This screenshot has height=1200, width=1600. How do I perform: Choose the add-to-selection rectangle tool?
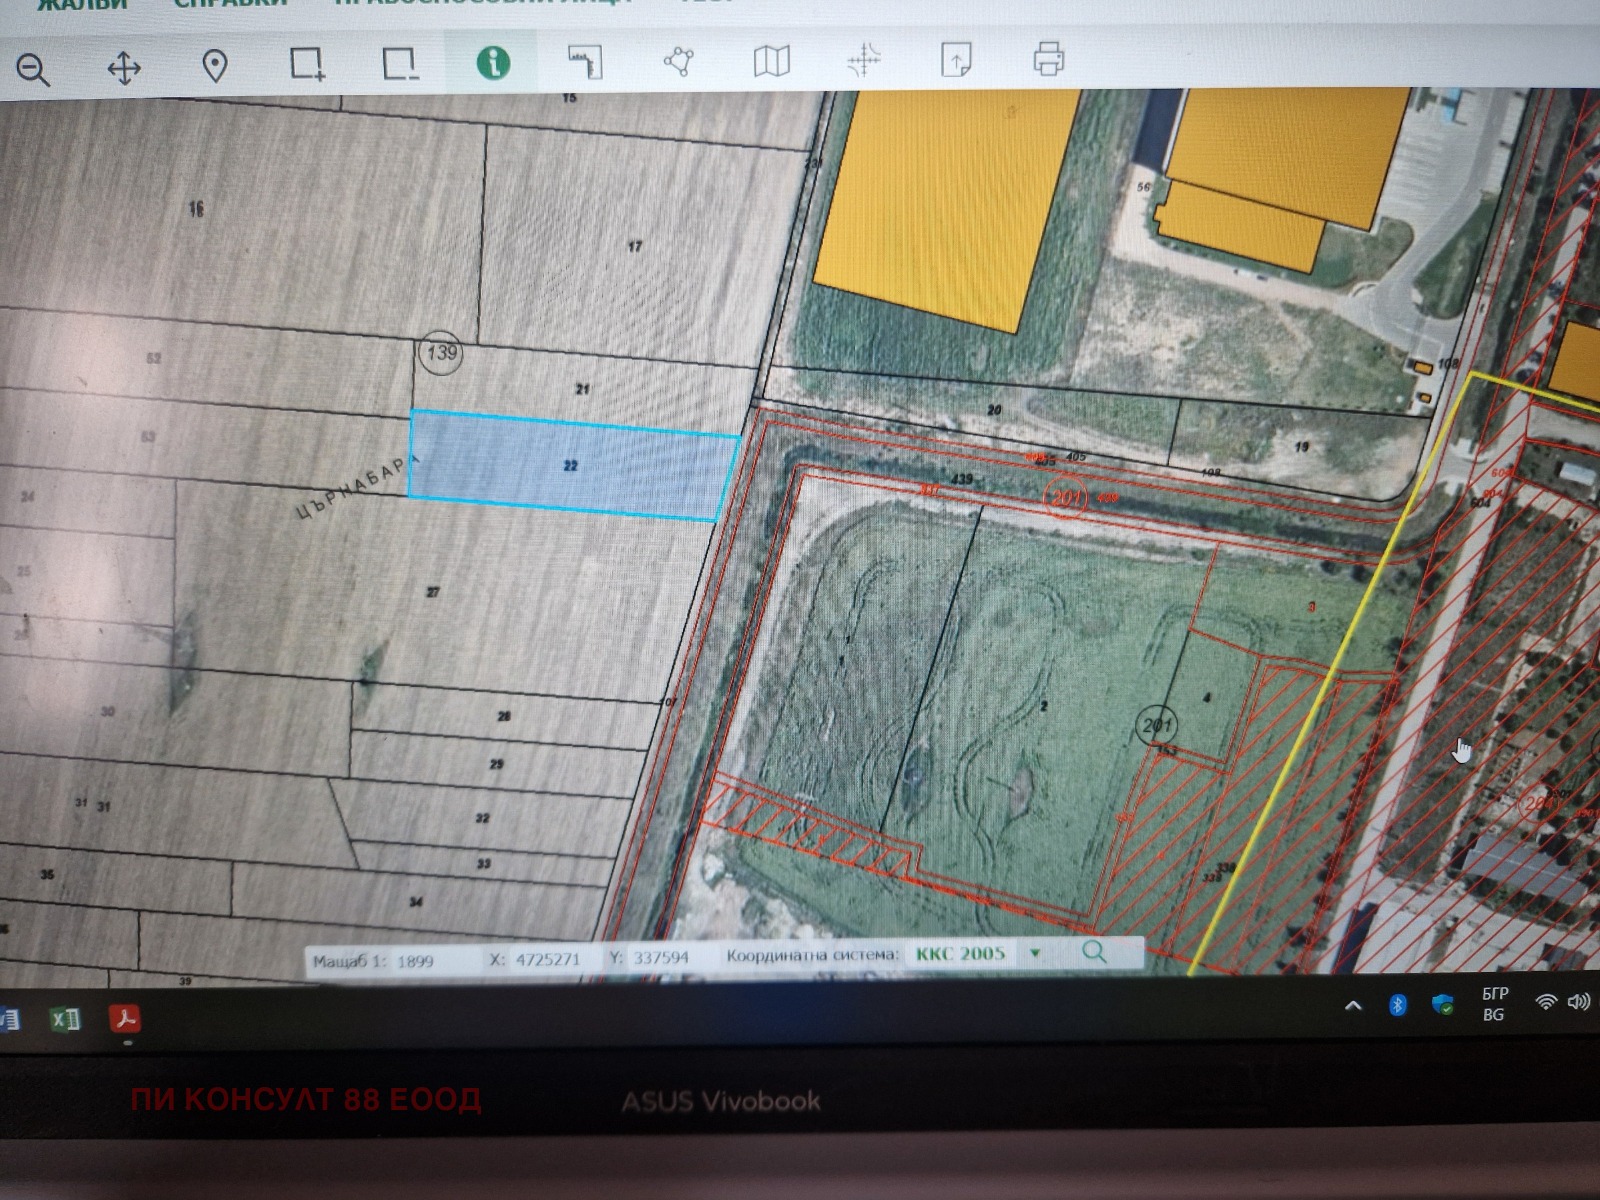click(307, 64)
